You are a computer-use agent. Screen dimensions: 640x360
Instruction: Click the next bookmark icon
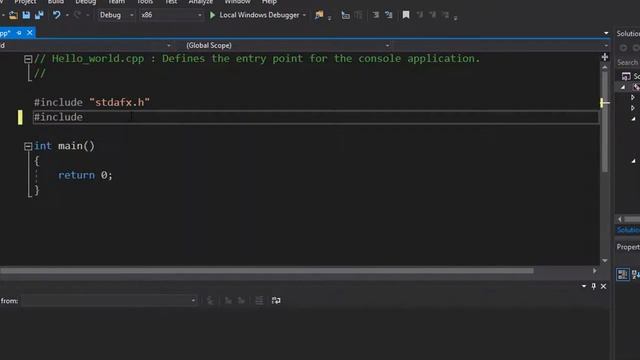click(433, 15)
